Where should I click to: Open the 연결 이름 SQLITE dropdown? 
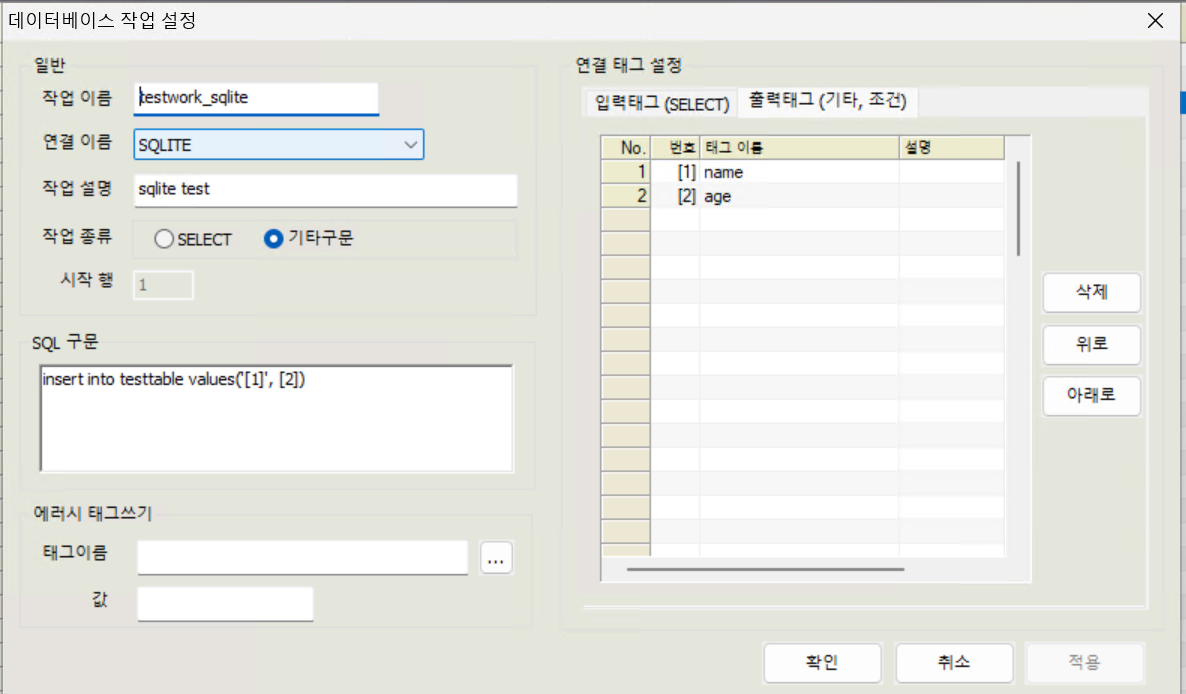click(x=278, y=144)
